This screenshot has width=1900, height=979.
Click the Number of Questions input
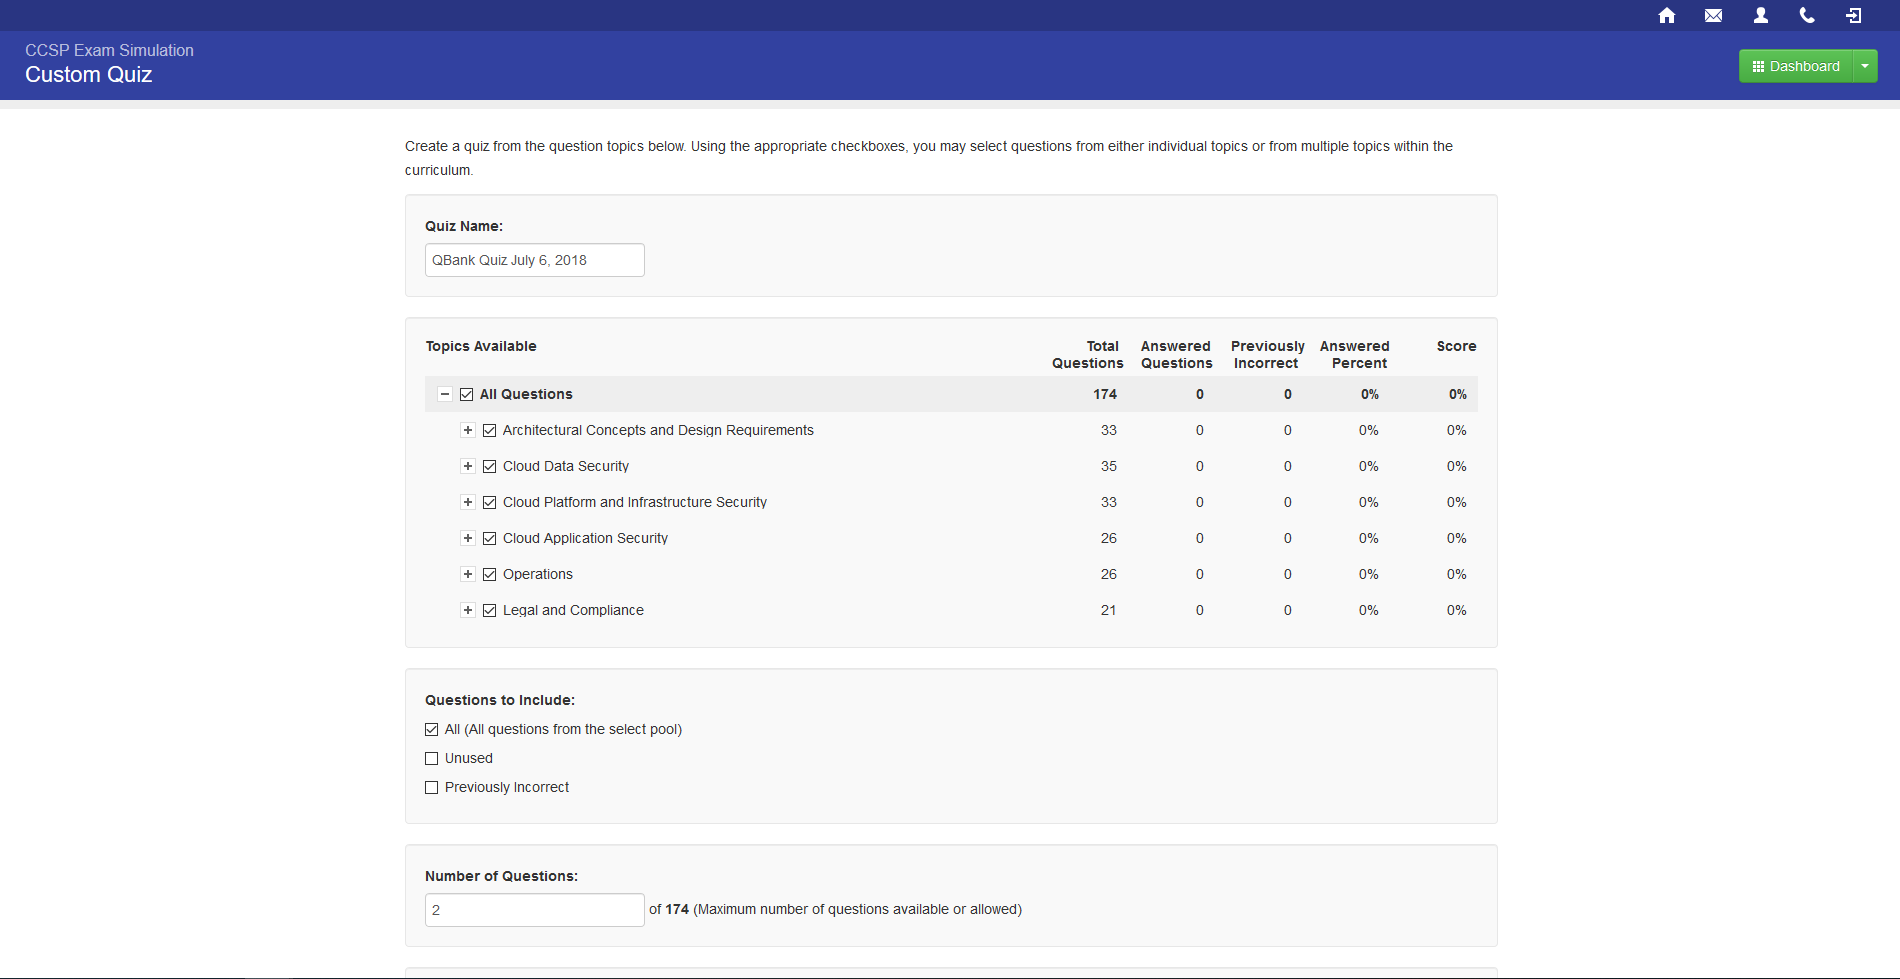coord(534,910)
